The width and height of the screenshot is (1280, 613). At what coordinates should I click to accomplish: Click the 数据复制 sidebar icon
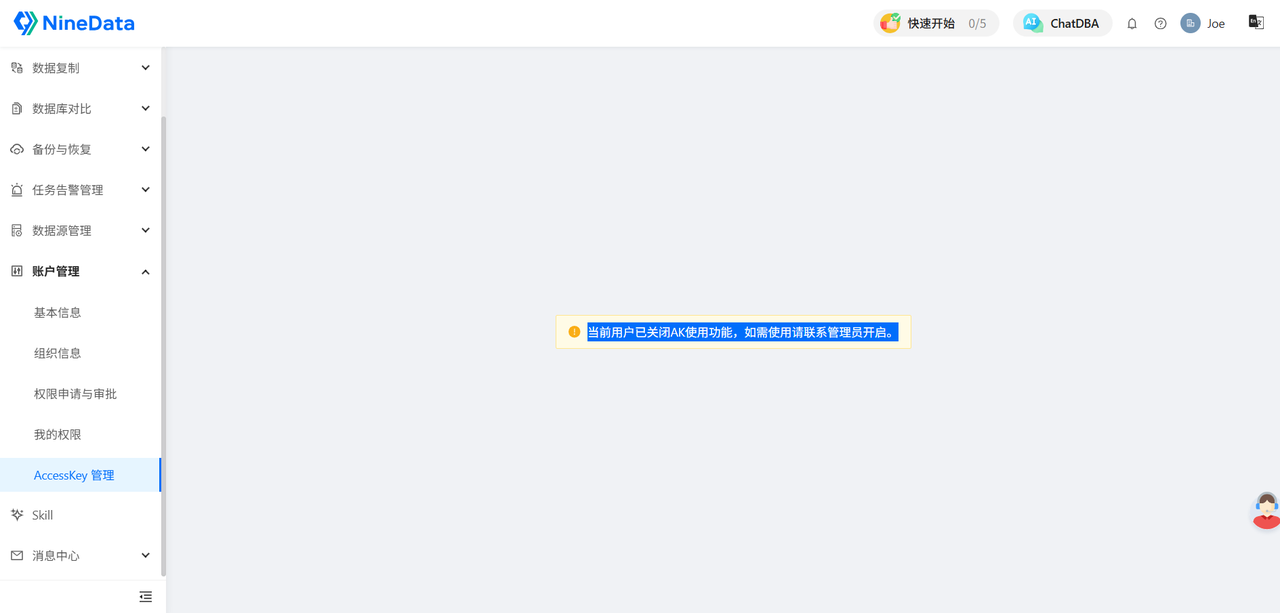coord(17,68)
